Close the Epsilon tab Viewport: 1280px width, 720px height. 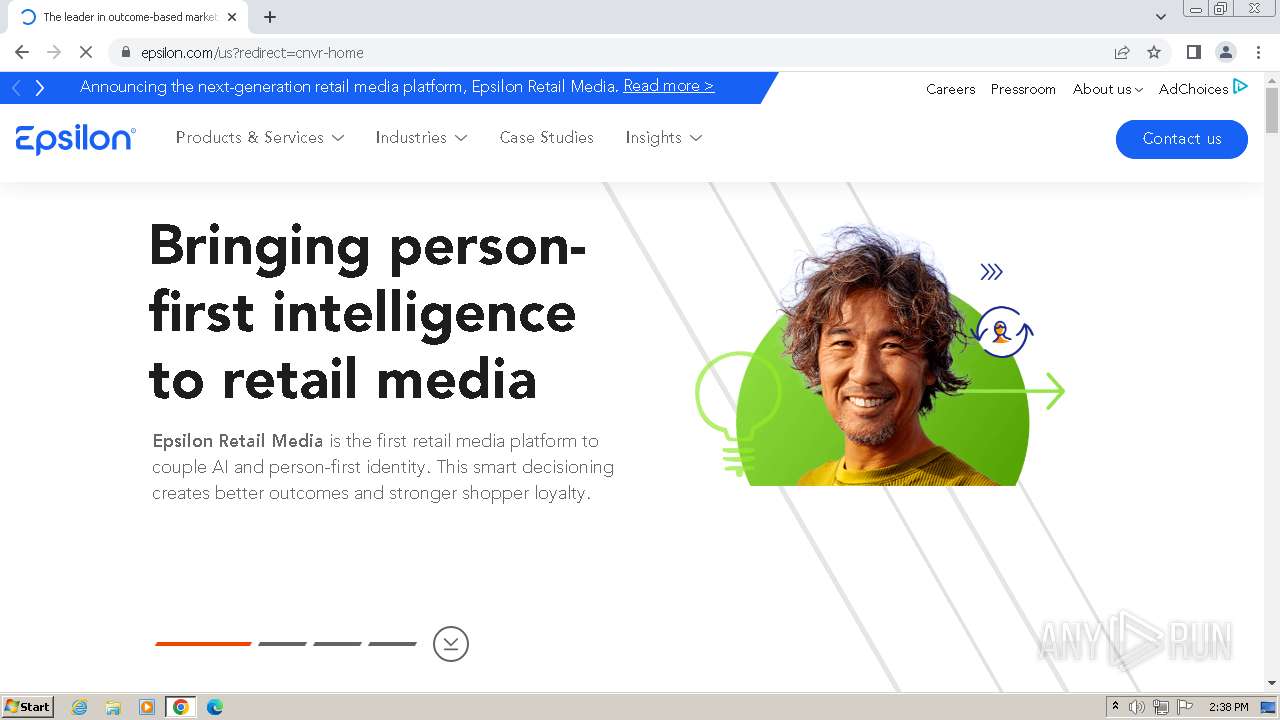tap(232, 17)
